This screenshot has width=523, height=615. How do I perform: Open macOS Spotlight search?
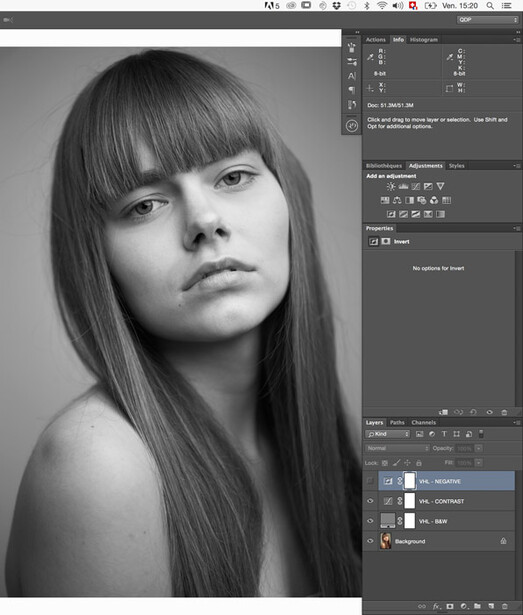pyautogui.click(x=490, y=5)
